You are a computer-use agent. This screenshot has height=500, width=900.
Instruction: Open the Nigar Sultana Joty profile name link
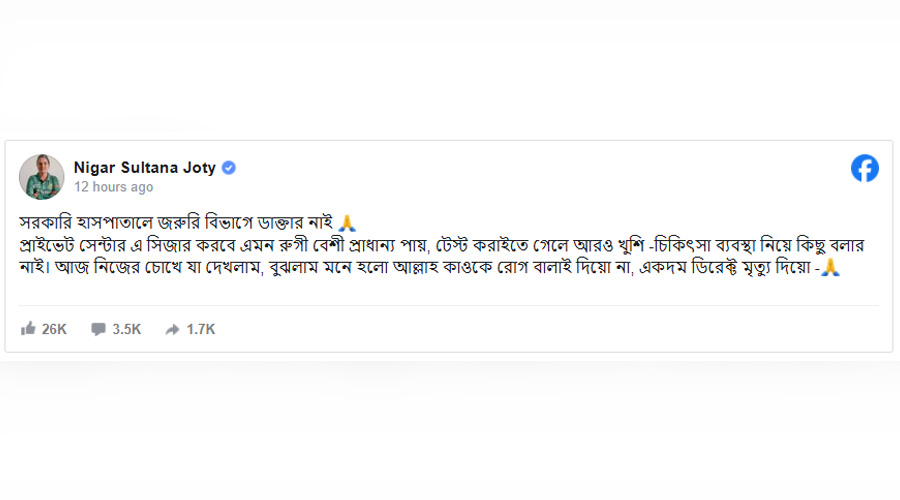pyautogui.click(x=144, y=168)
